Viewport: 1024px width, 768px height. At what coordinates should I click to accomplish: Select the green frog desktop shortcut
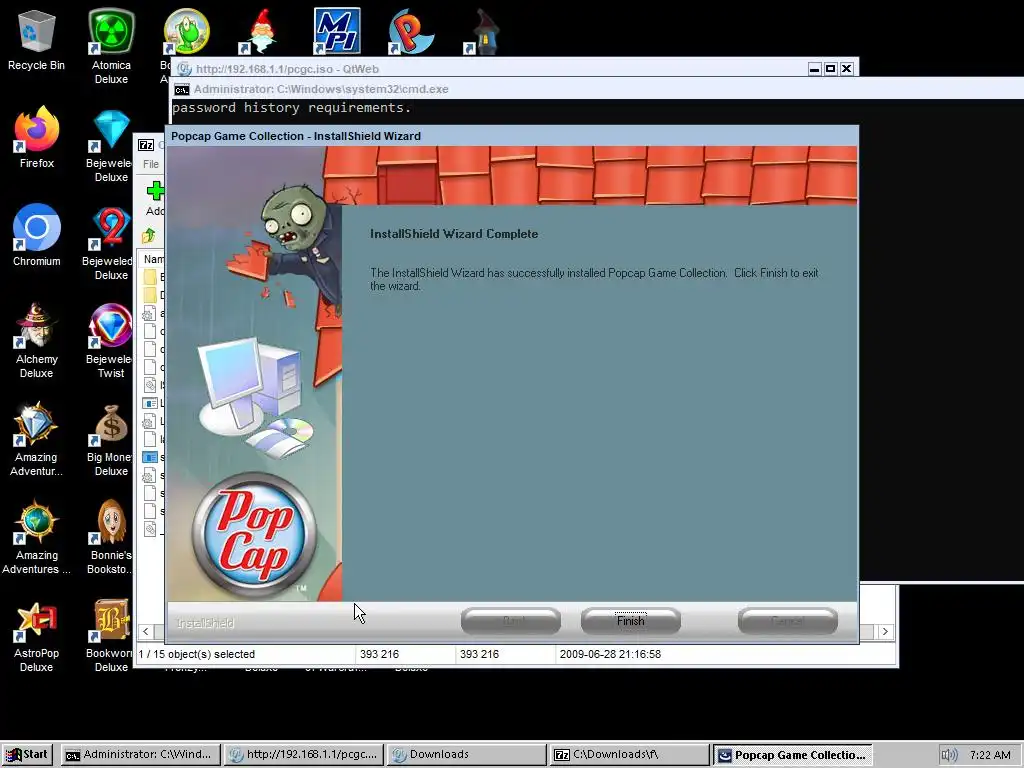tap(185, 31)
